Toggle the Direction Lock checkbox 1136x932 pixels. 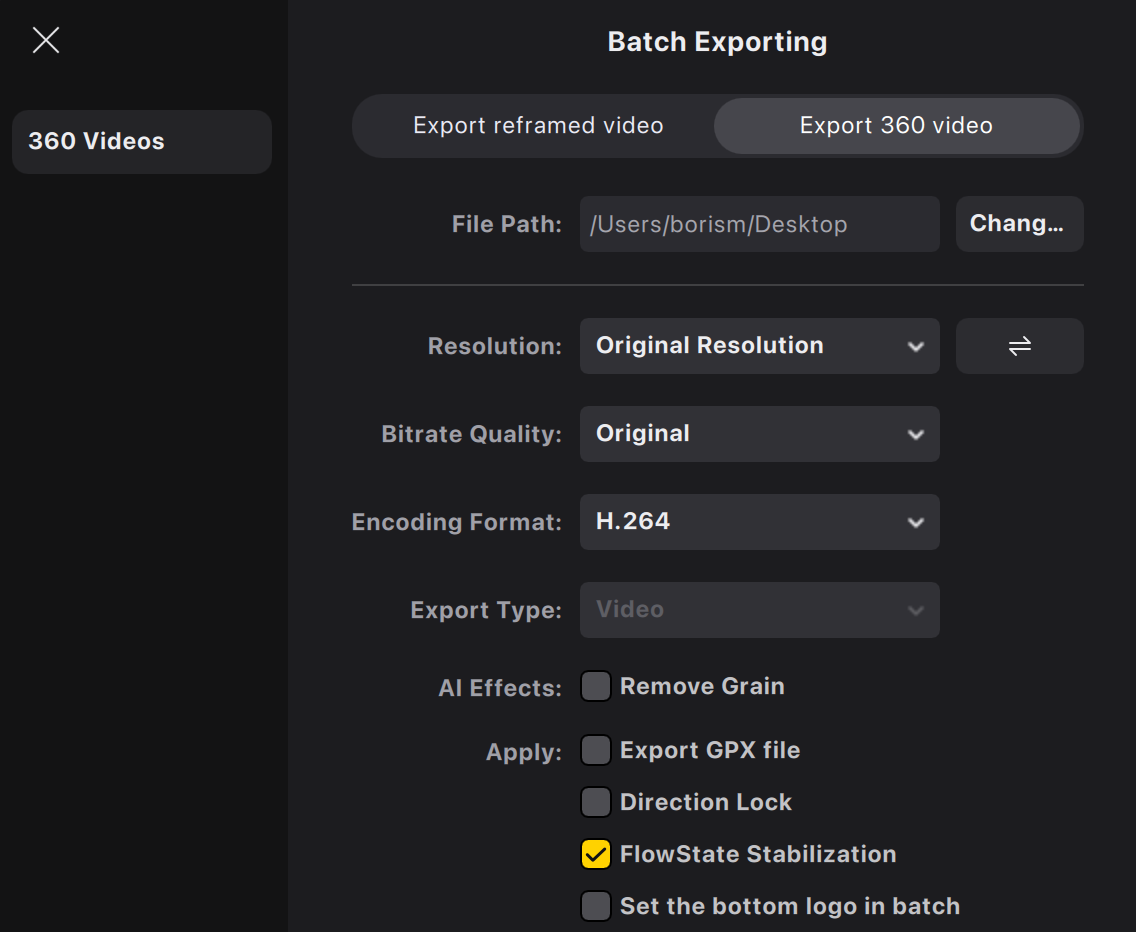tap(596, 802)
